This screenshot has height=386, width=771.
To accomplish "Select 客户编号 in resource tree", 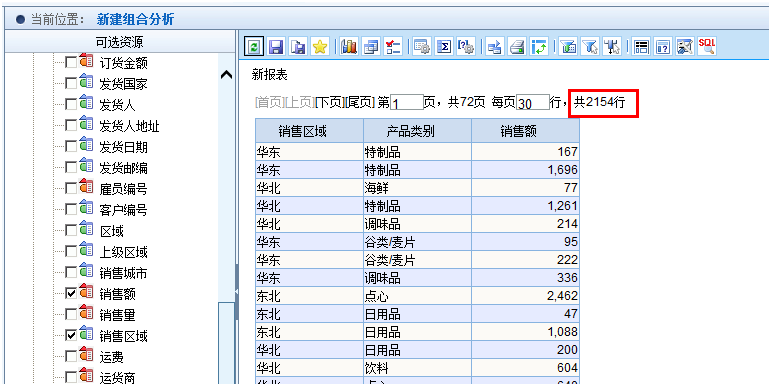I will (x=123, y=210).
